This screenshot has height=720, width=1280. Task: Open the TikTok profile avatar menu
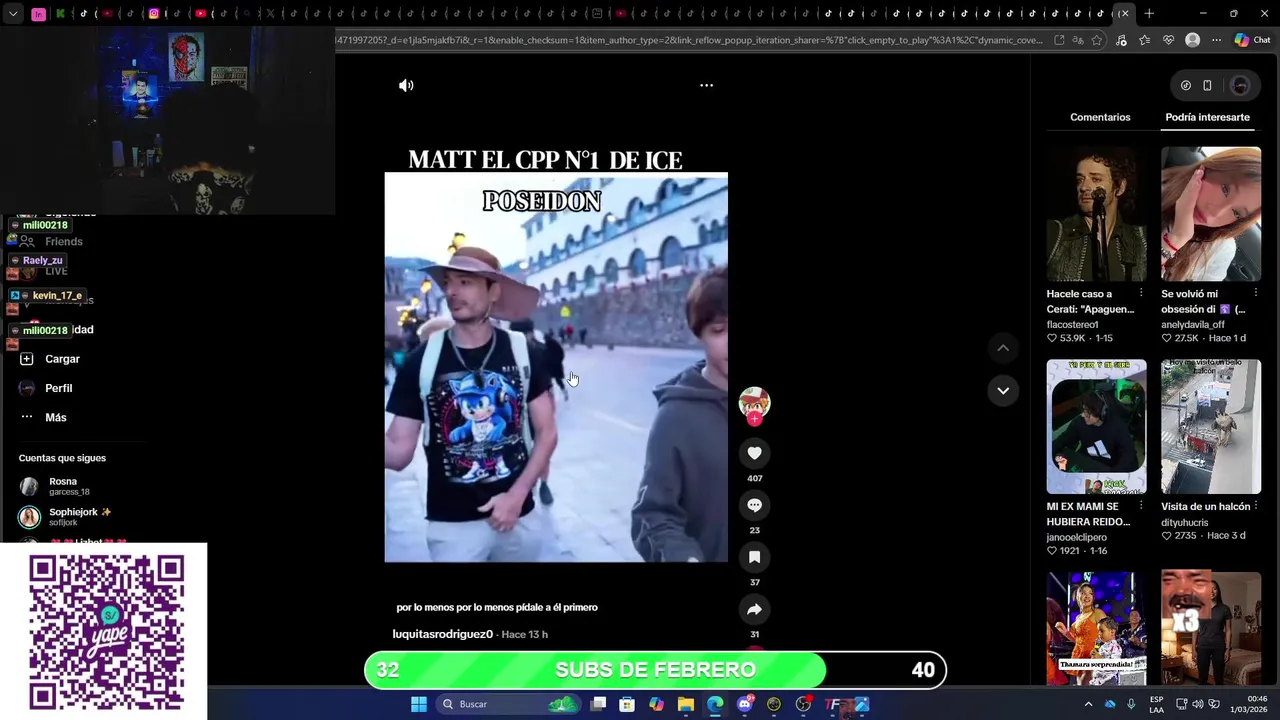pyautogui.click(x=1240, y=85)
